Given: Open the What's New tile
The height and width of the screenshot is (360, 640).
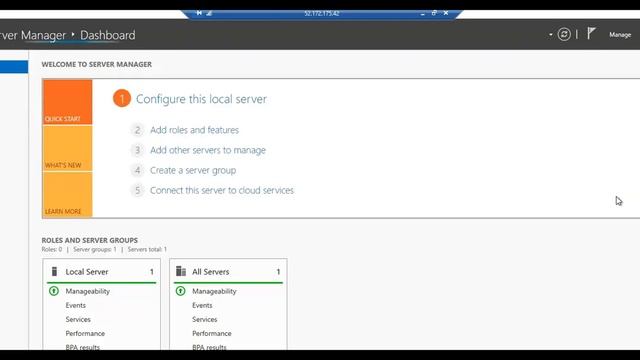Looking at the screenshot, I should [x=67, y=148].
